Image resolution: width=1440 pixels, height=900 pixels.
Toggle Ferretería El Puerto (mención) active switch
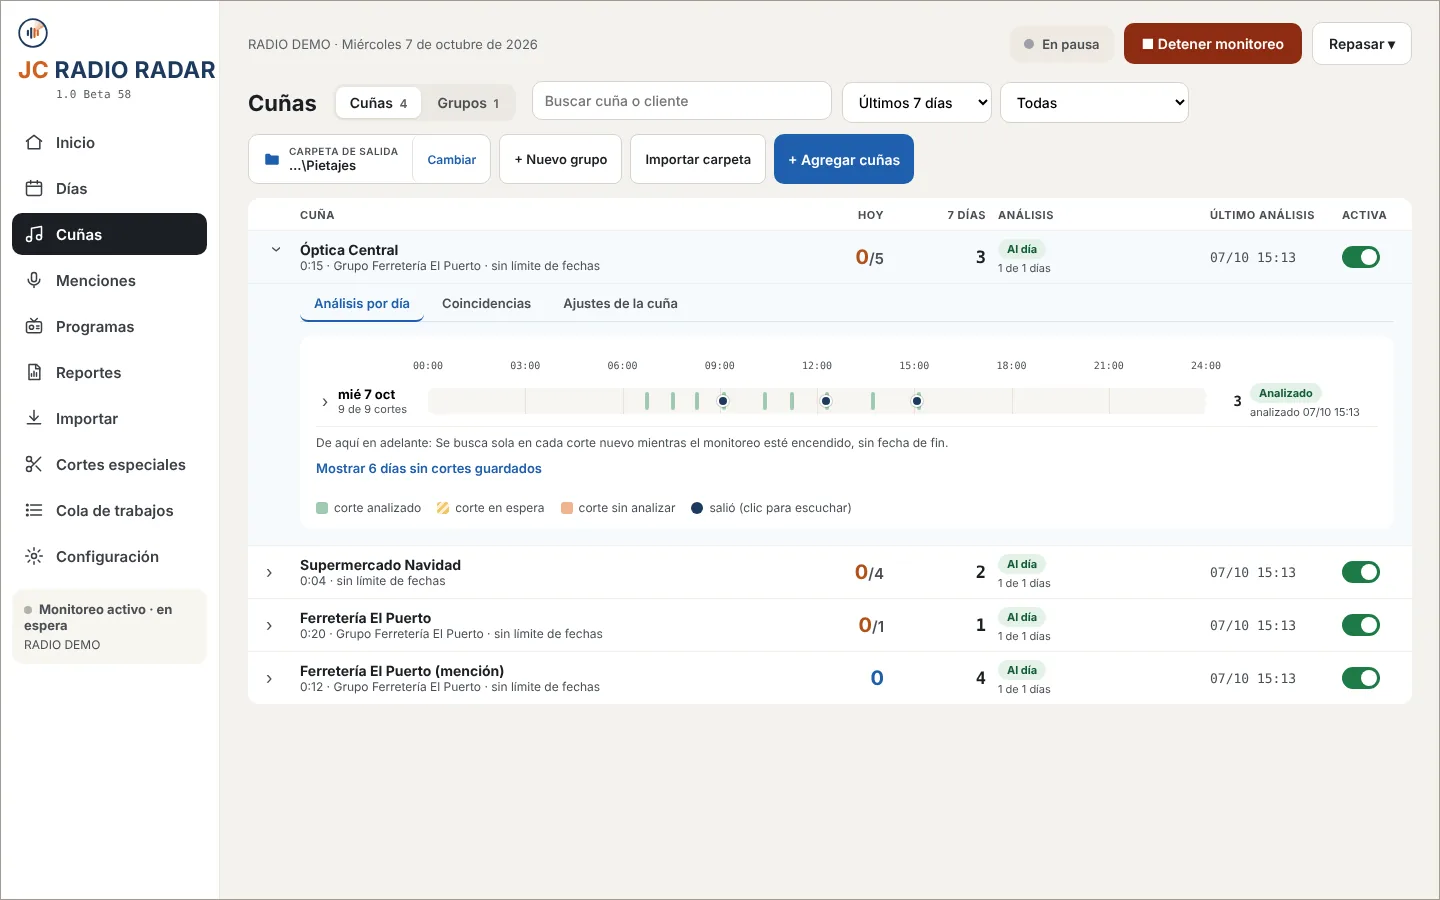click(x=1361, y=679)
